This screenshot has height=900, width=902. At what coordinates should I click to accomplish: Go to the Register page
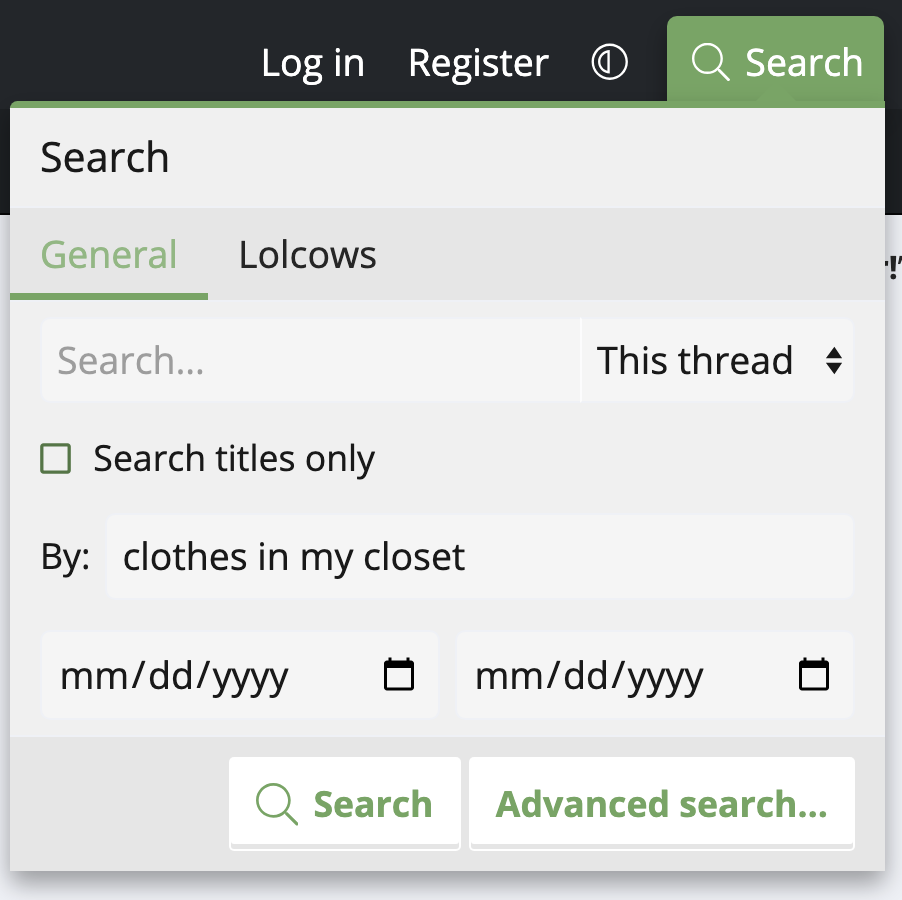[x=478, y=63]
